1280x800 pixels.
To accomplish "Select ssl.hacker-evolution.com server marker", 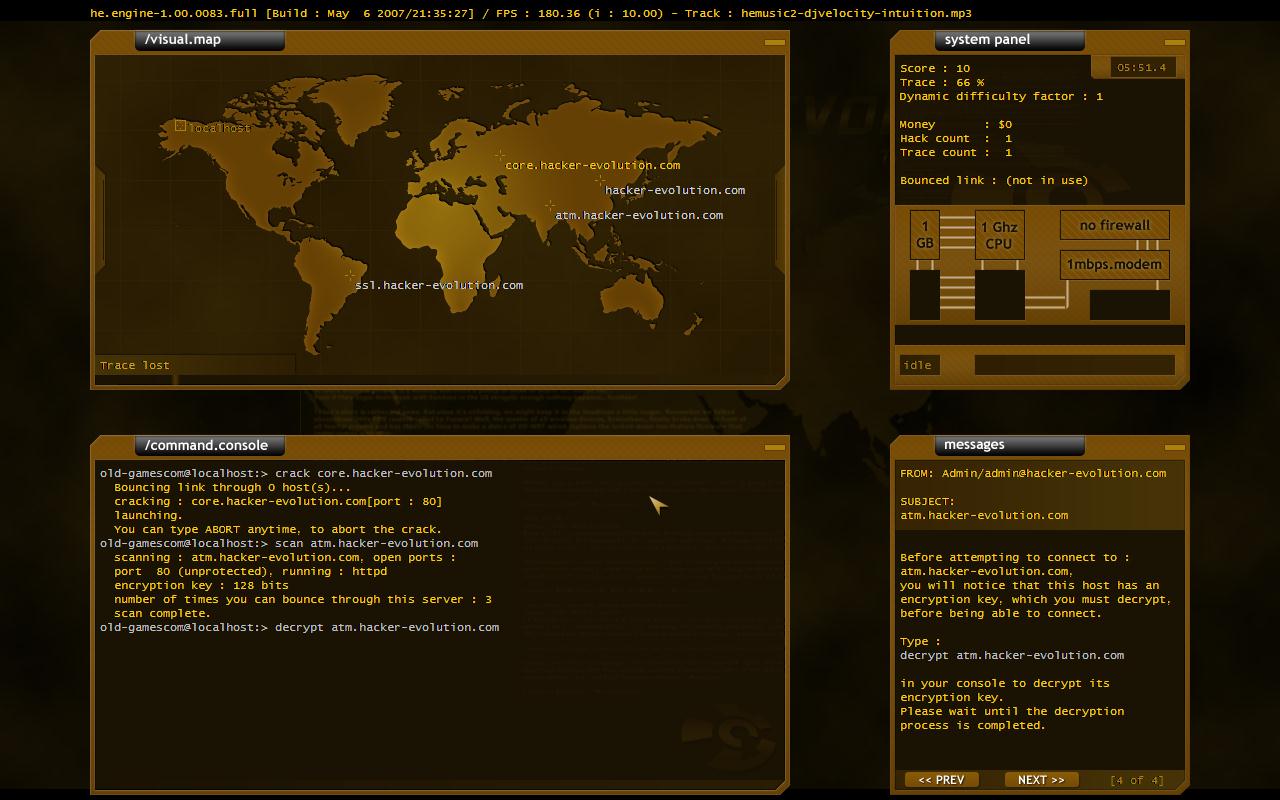I will (x=350, y=275).
